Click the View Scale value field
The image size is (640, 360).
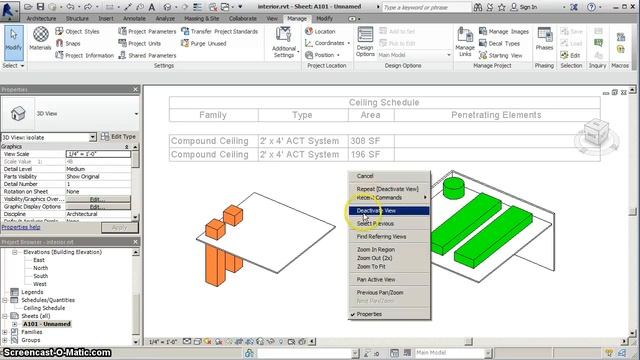click(98, 154)
